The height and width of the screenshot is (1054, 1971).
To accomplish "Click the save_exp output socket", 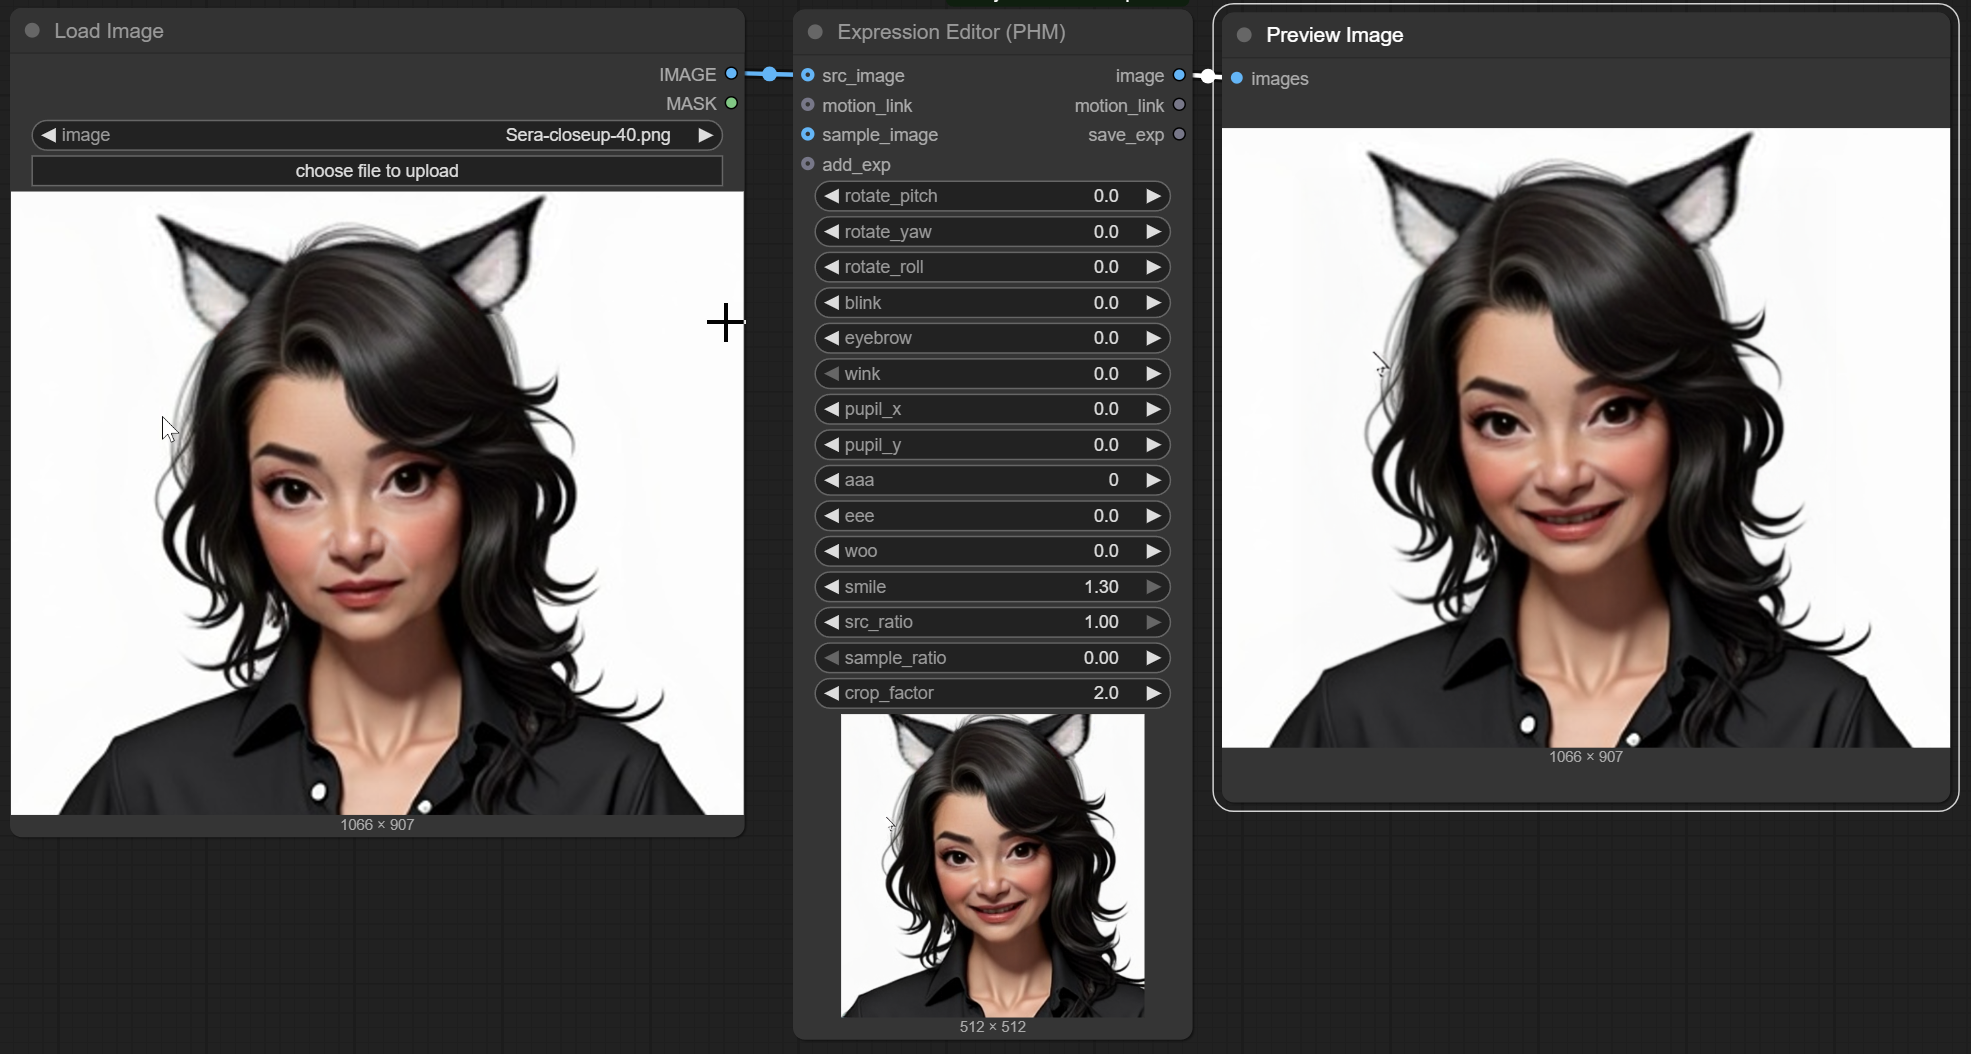I will click(1180, 135).
